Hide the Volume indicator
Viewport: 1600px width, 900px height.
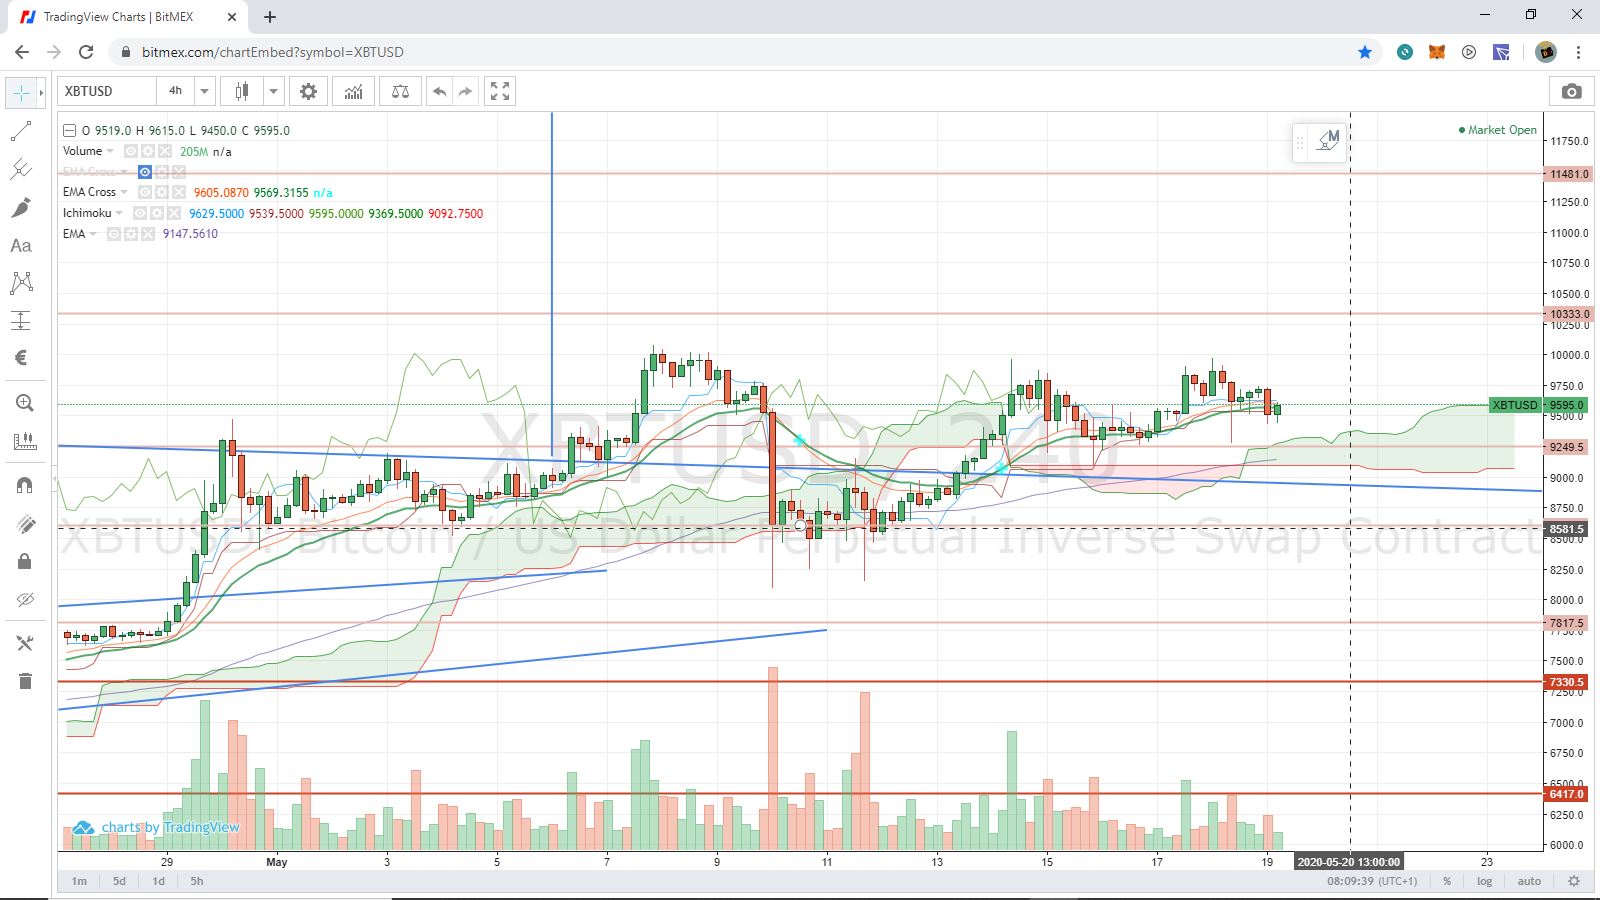[x=131, y=152]
